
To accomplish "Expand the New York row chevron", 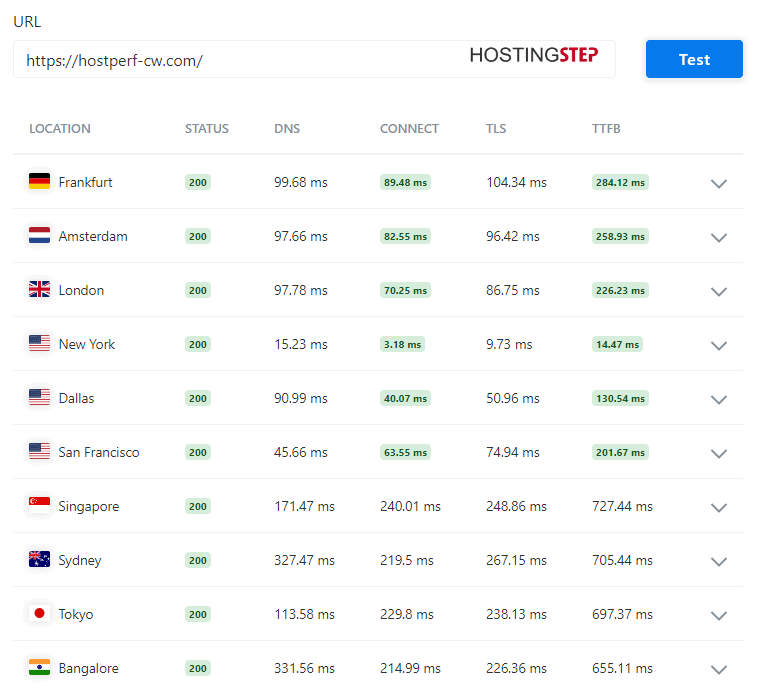I will point(719,346).
